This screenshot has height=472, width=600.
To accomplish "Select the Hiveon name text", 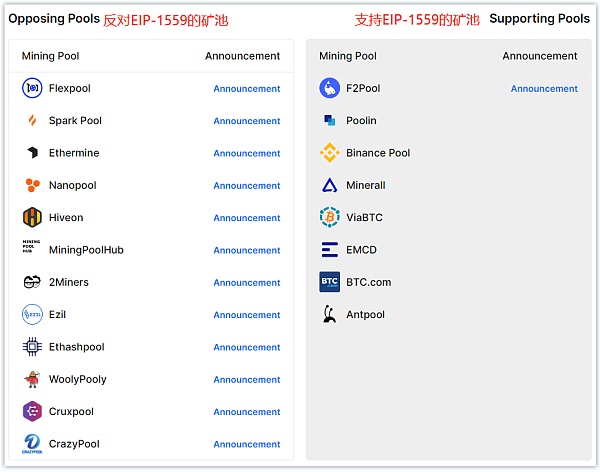I will 66,217.
